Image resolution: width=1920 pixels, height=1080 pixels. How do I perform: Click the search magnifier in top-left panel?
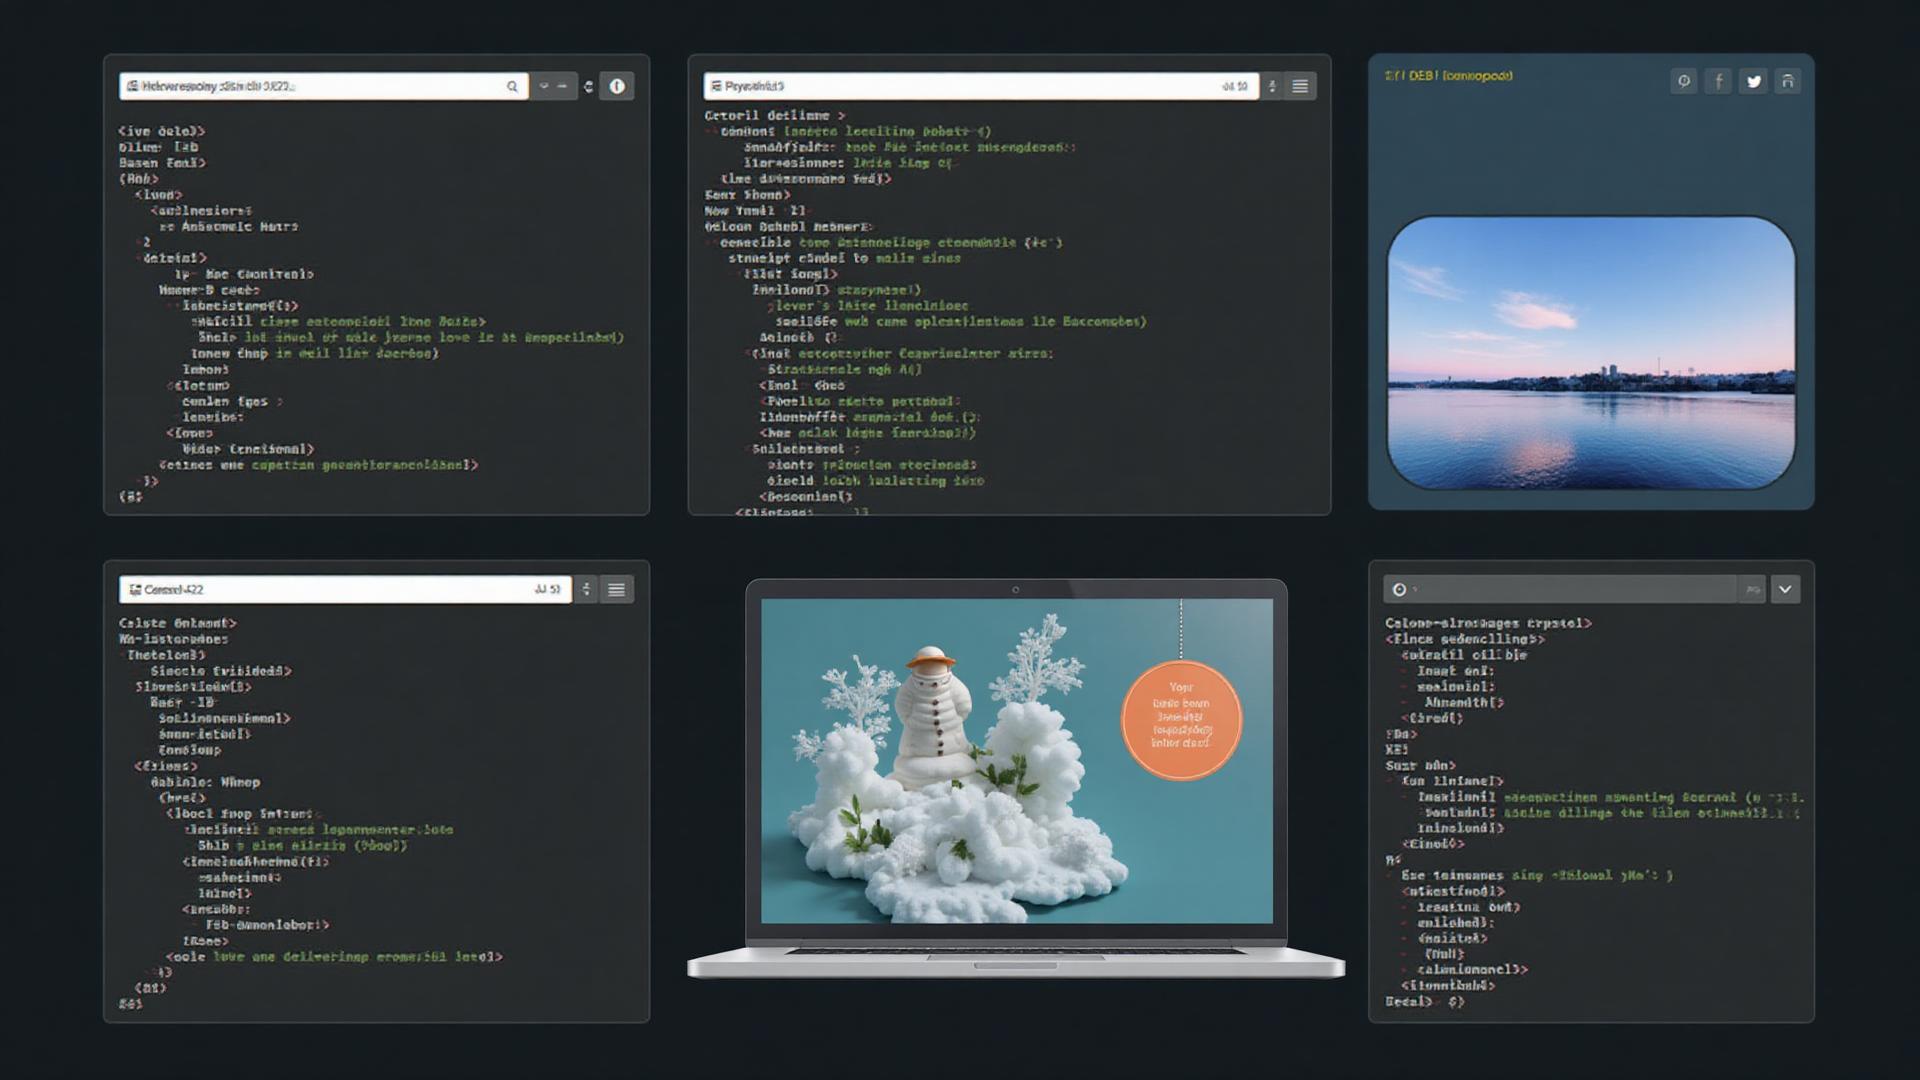point(512,87)
